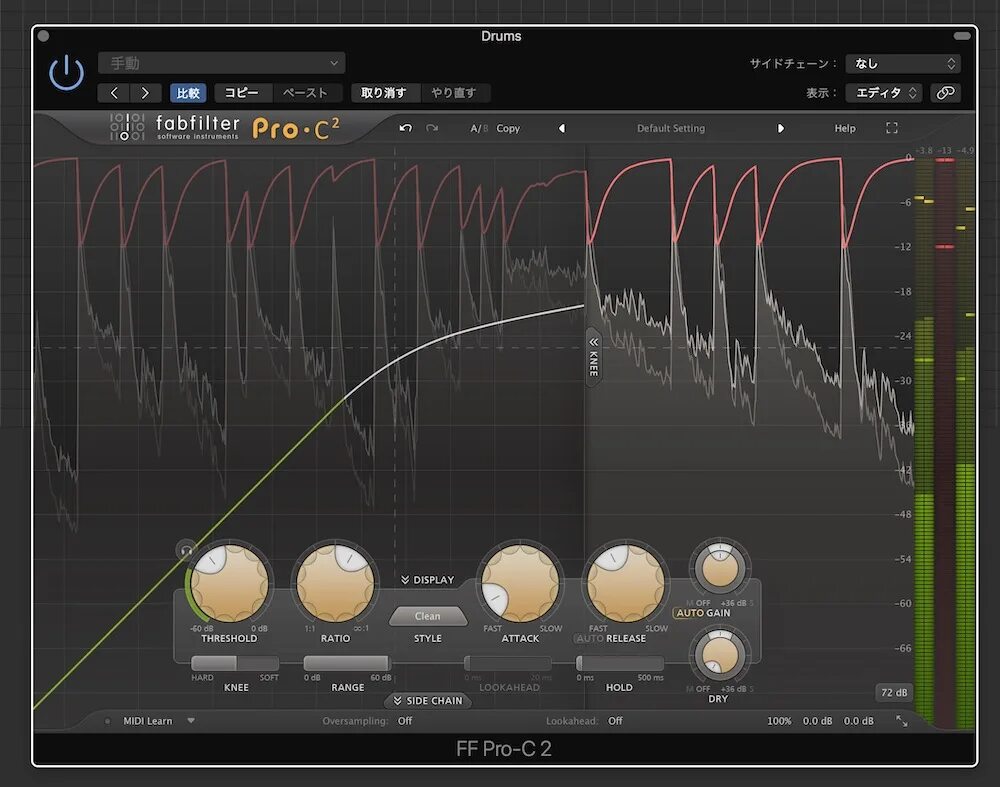
Task: Toggle the Lookahead Off setting
Action: (x=615, y=721)
